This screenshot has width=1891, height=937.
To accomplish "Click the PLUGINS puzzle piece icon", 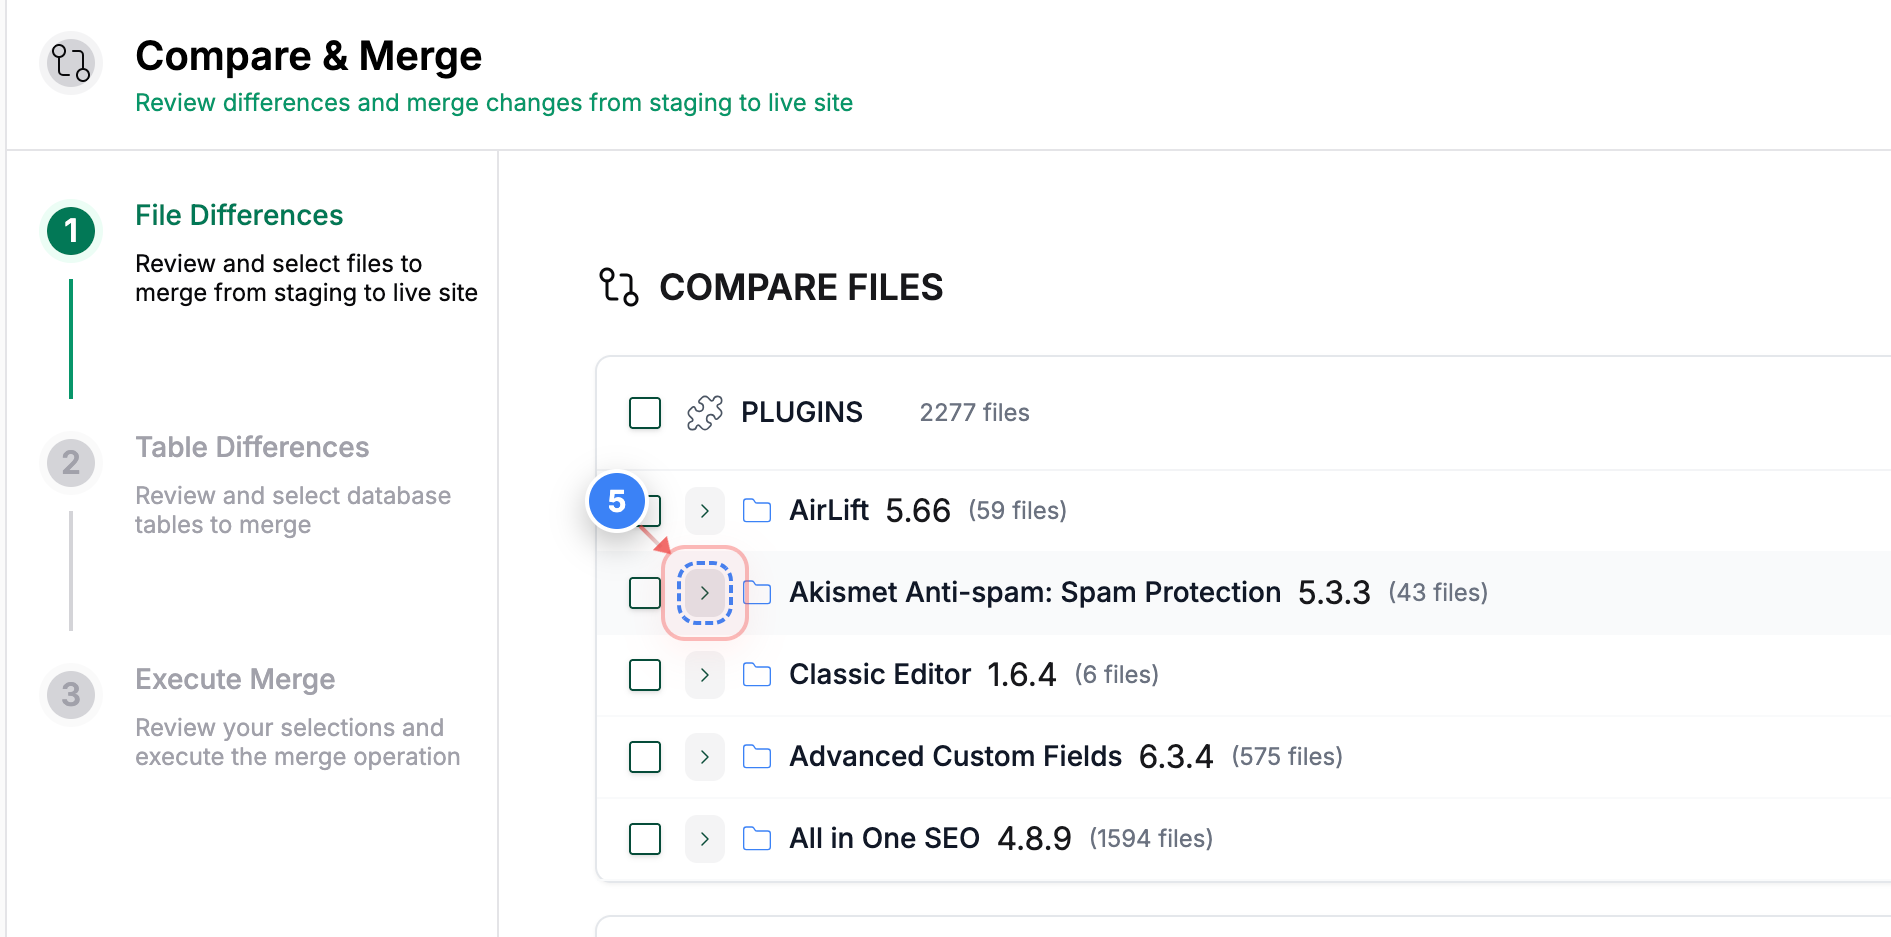I will pyautogui.click(x=705, y=411).
